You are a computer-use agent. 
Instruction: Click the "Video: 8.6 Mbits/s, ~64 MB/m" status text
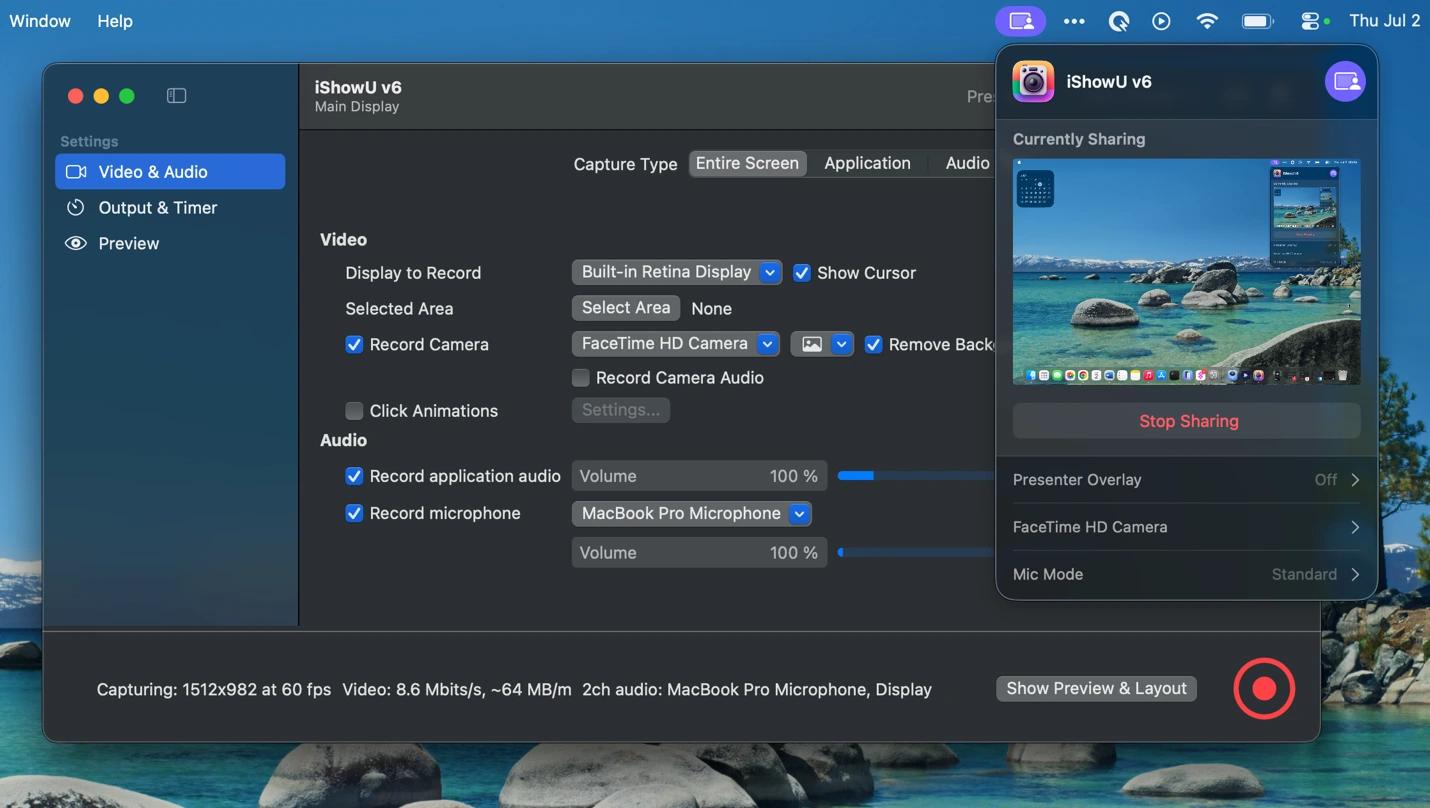(x=457, y=689)
